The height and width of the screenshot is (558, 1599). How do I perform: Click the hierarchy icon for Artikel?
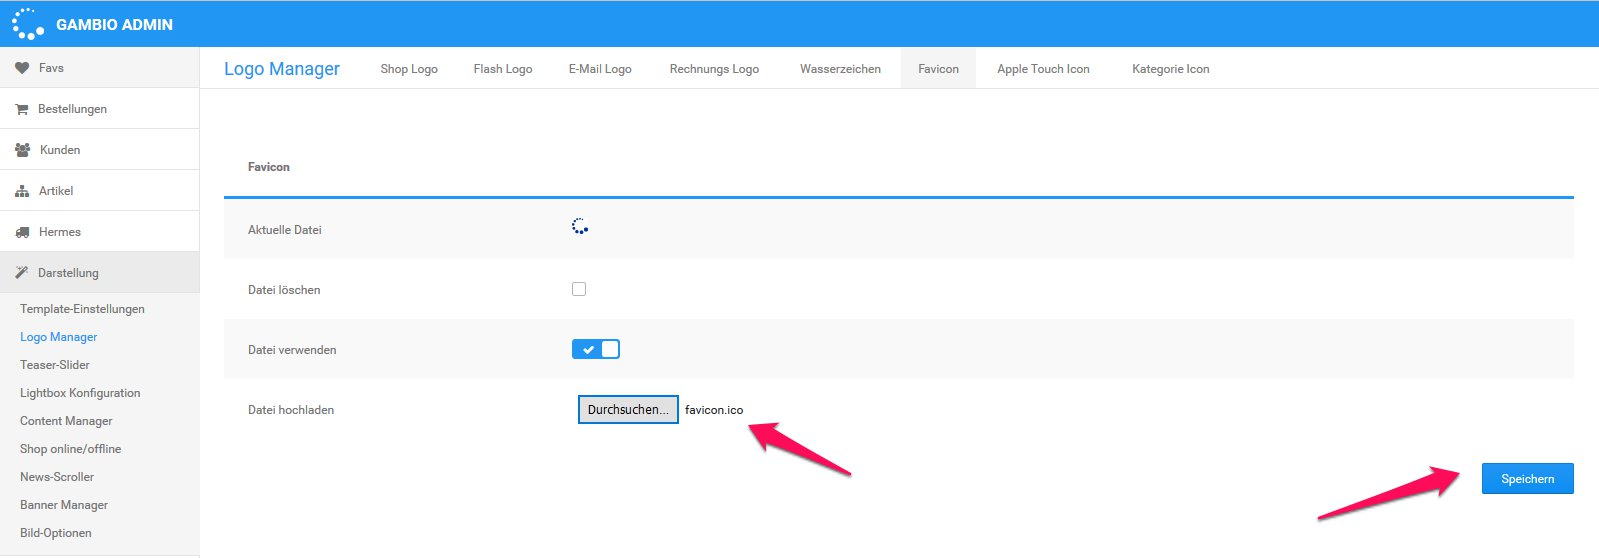click(22, 191)
